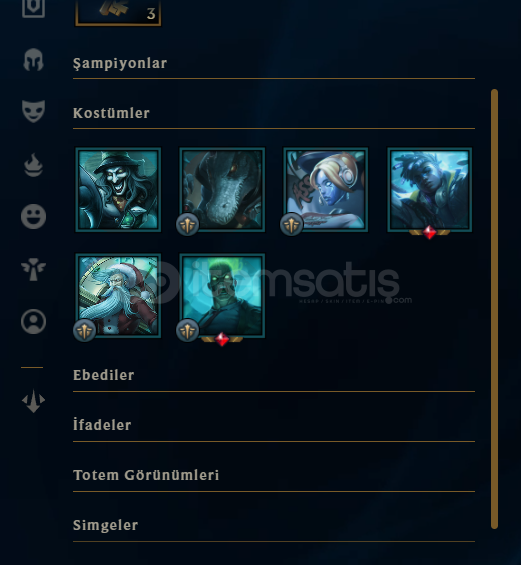Screen dimensions: 521x565
Task: Click the badge icon on the dragon skin
Action: (187, 225)
